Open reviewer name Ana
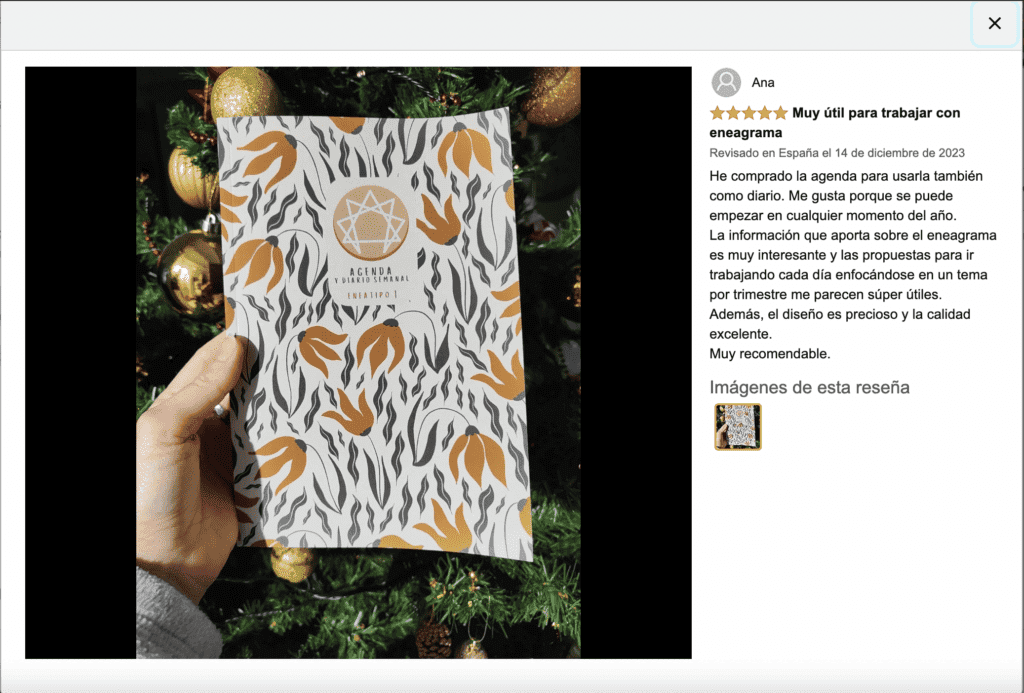This screenshot has height=693, width=1024. [763, 82]
